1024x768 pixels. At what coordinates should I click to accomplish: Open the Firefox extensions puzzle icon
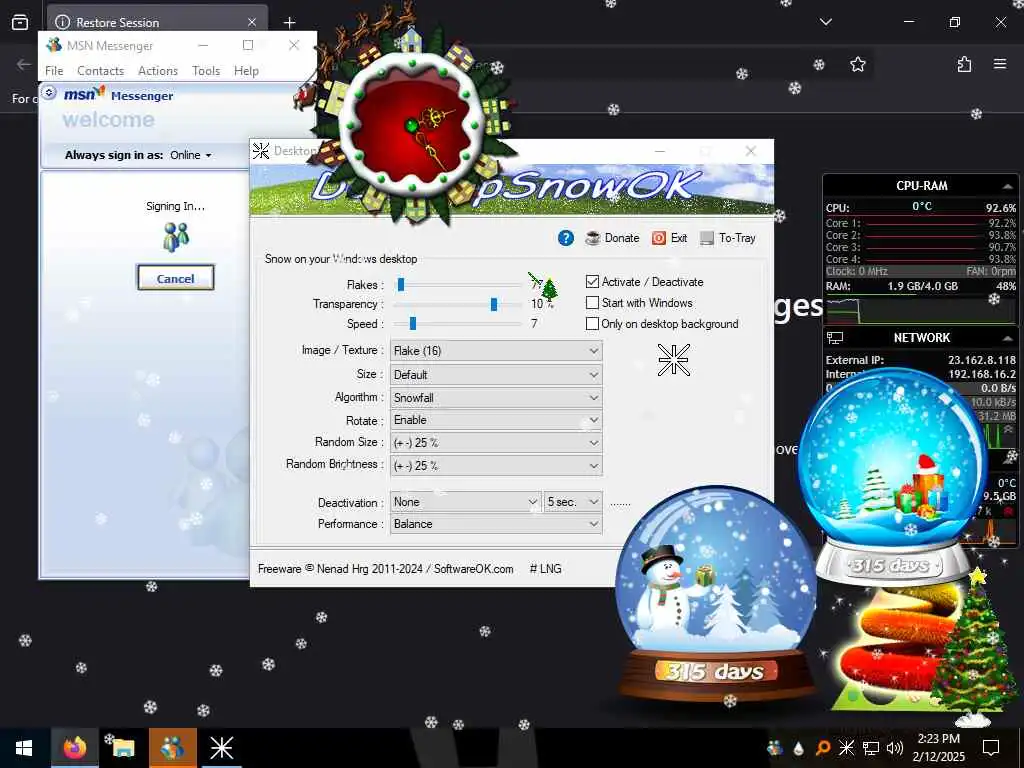964,64
